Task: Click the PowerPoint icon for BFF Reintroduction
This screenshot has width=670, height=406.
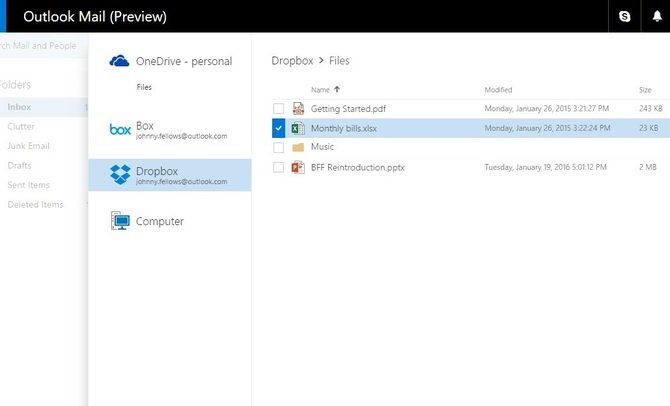Action: pos(298,167)
